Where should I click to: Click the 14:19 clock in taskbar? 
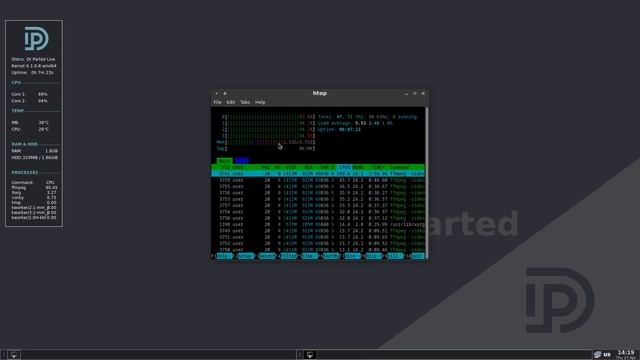pos(626,352)
